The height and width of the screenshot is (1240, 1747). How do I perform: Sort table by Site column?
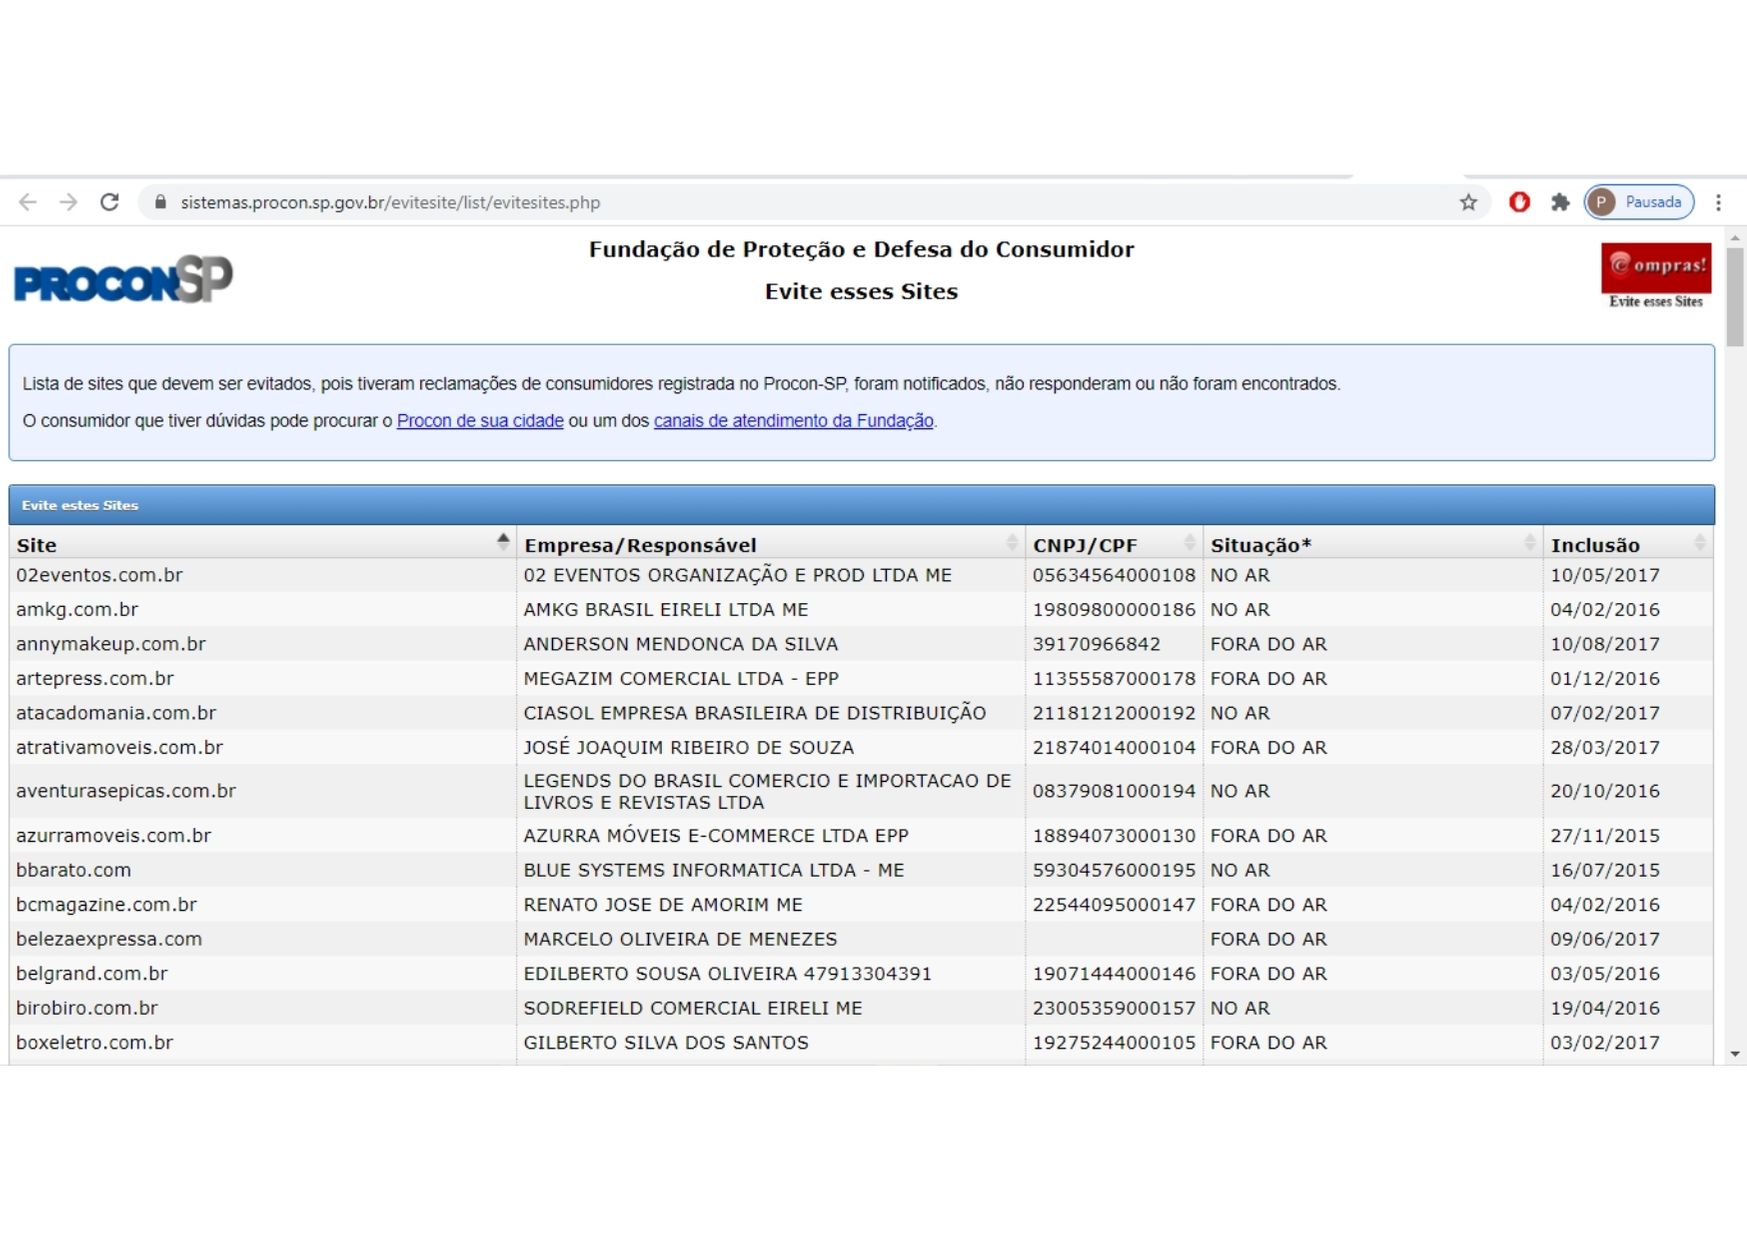(x=262, y=544)
